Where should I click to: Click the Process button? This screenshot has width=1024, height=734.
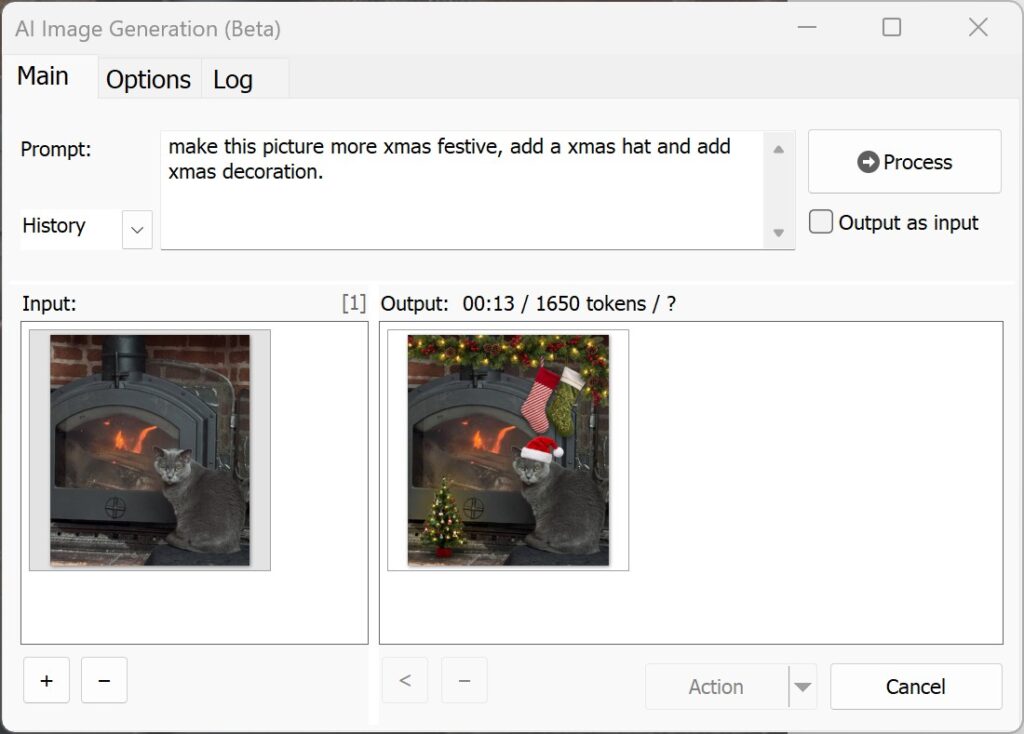pos(904,162)
